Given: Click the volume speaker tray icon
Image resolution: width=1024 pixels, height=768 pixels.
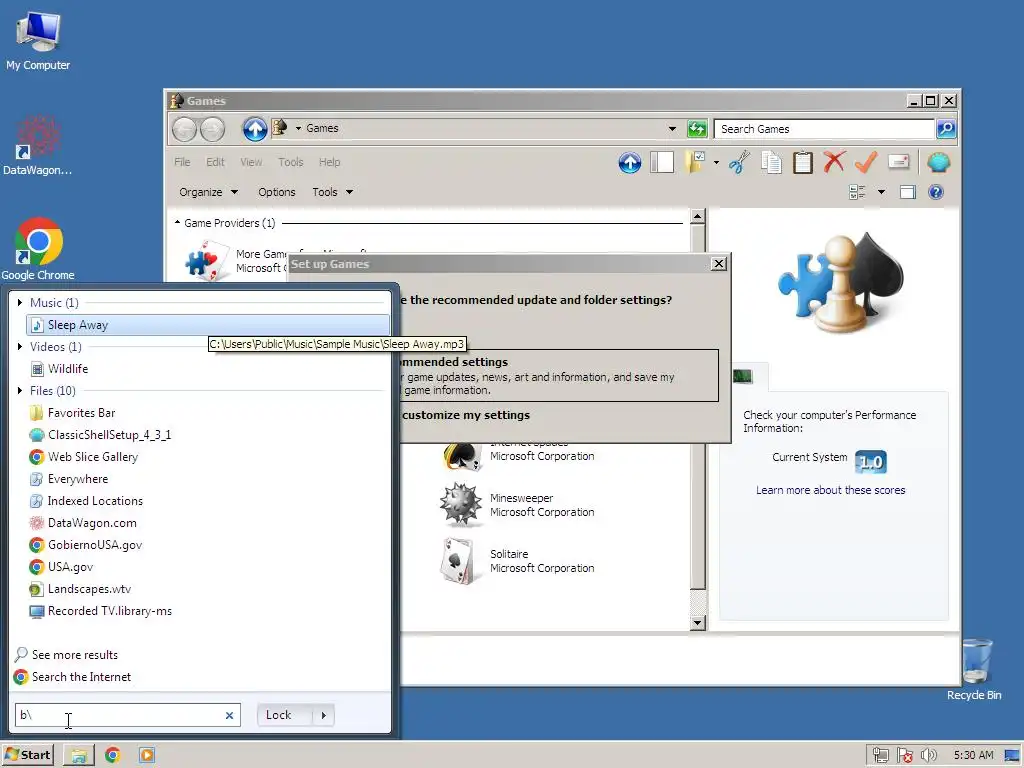Looking at the screenshot, I should [929, 755].
